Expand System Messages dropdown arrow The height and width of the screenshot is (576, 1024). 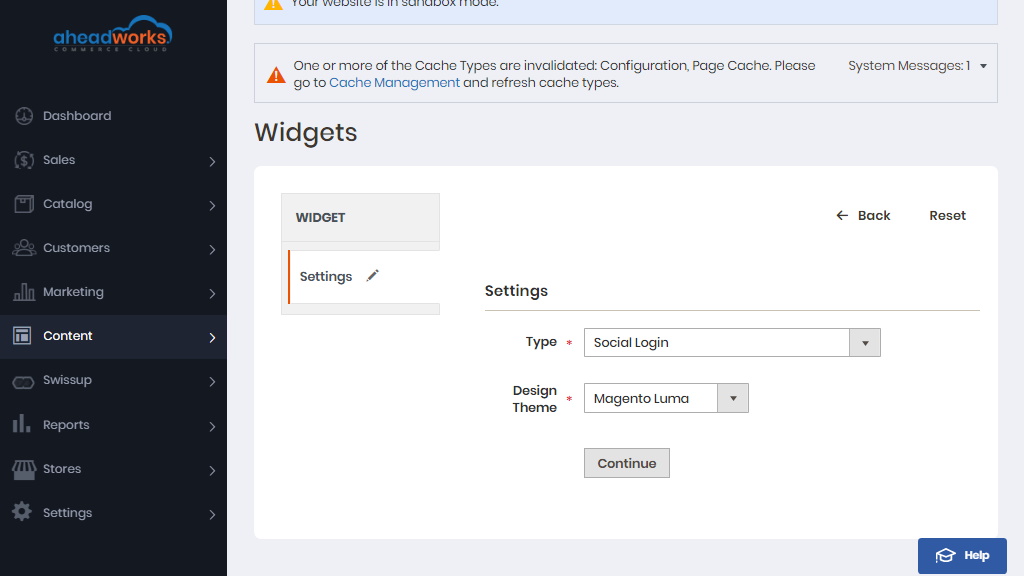[984, 66]
